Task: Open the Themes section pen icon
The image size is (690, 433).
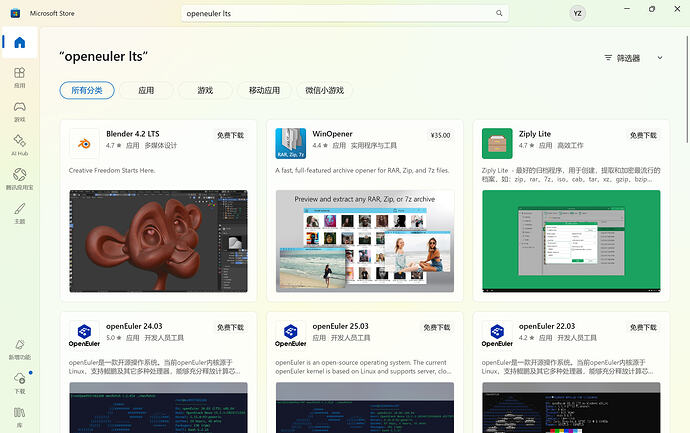Action: 19,213
